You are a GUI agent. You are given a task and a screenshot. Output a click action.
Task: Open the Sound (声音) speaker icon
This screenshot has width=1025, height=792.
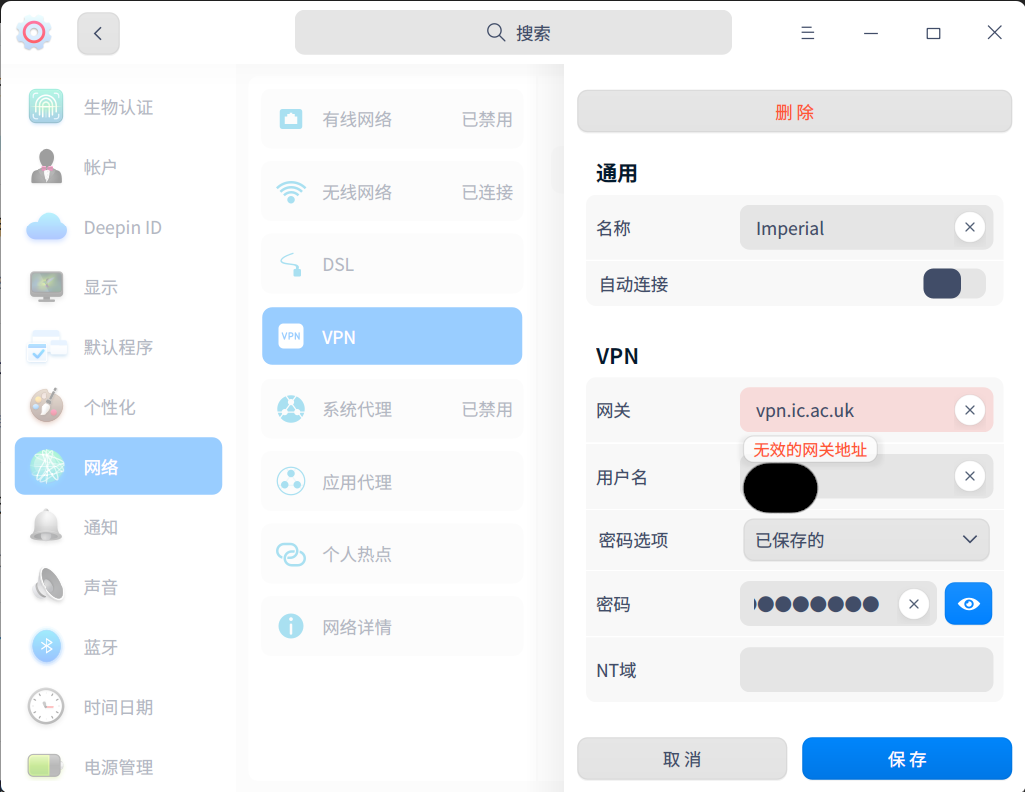(47, 586)
